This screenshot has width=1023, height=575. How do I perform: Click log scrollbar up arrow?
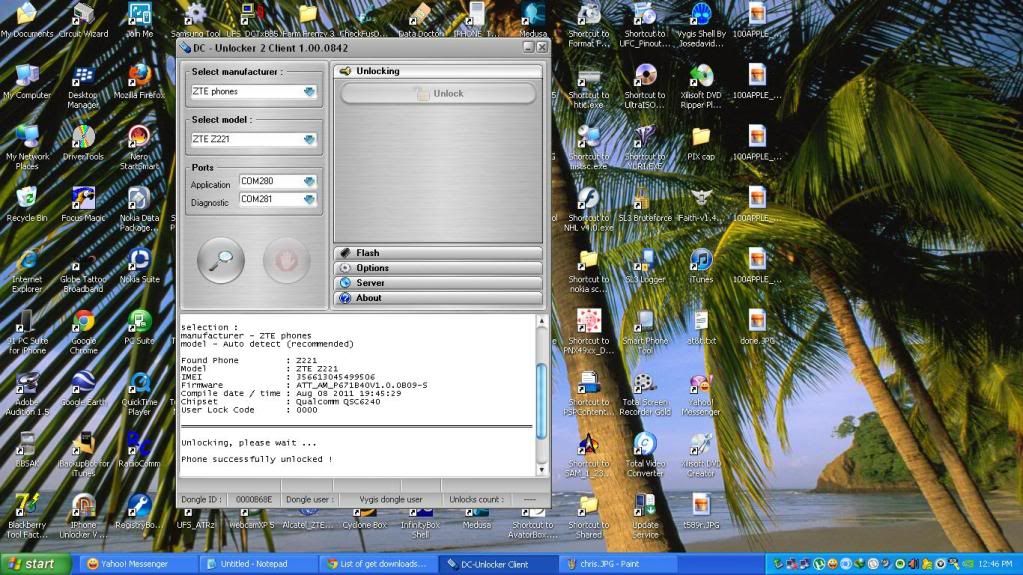tap(542, 321)
